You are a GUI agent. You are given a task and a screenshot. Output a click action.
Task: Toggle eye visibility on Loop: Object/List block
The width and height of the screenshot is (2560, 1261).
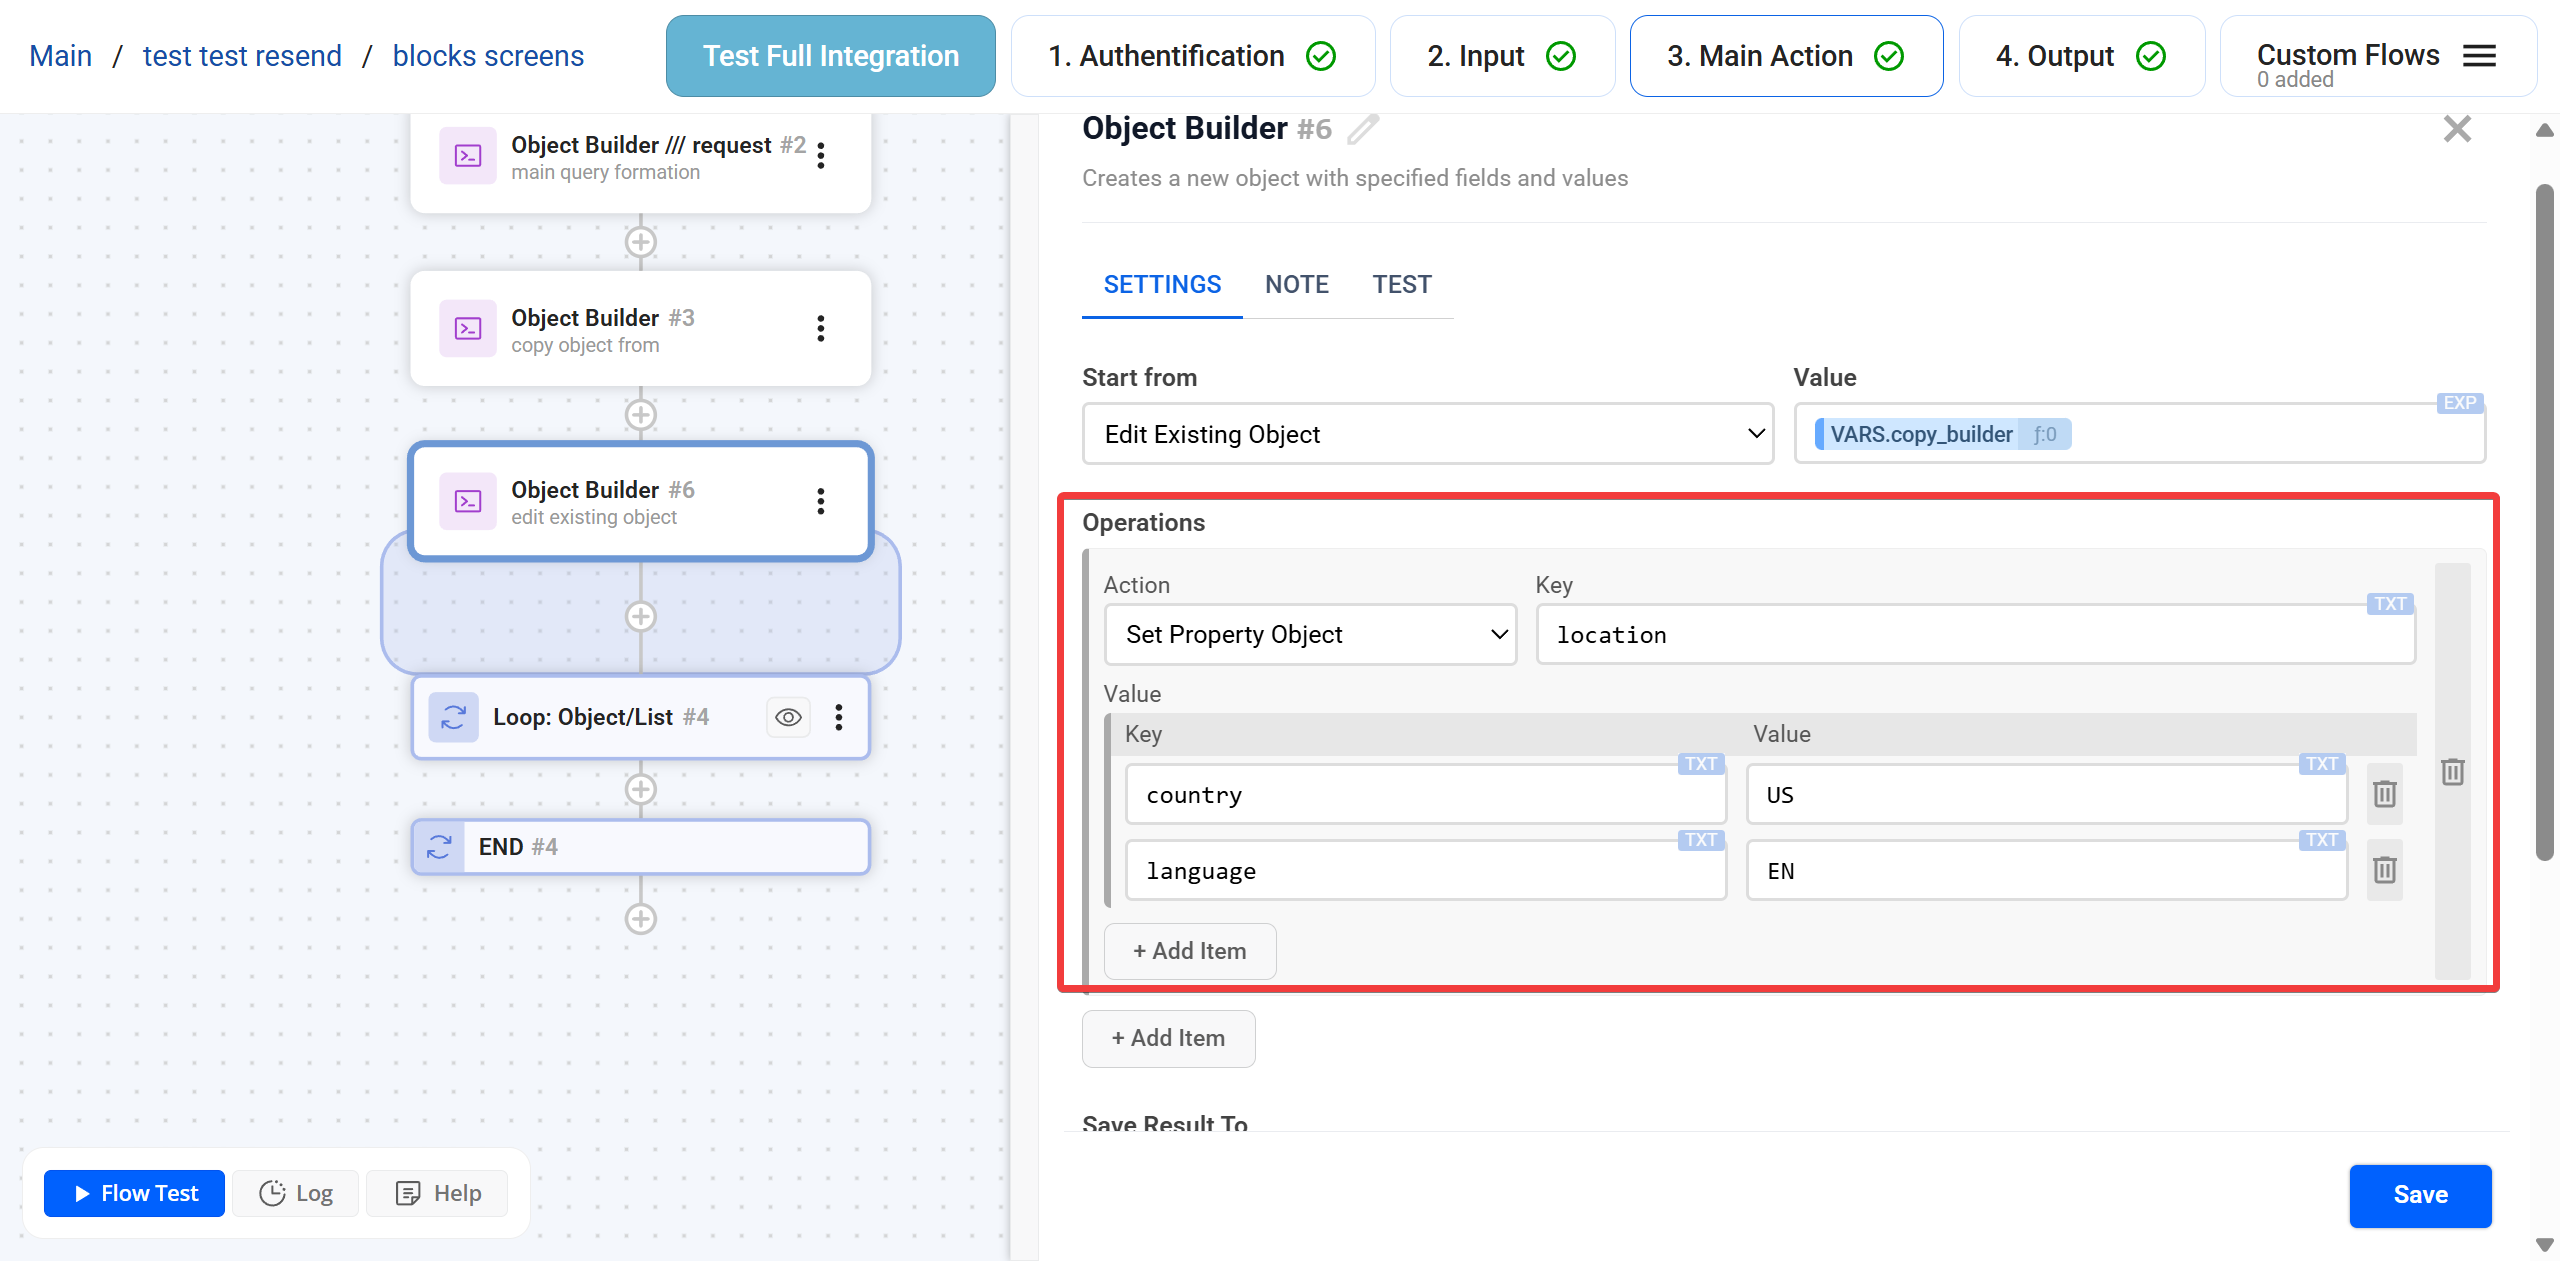[788, 717]
